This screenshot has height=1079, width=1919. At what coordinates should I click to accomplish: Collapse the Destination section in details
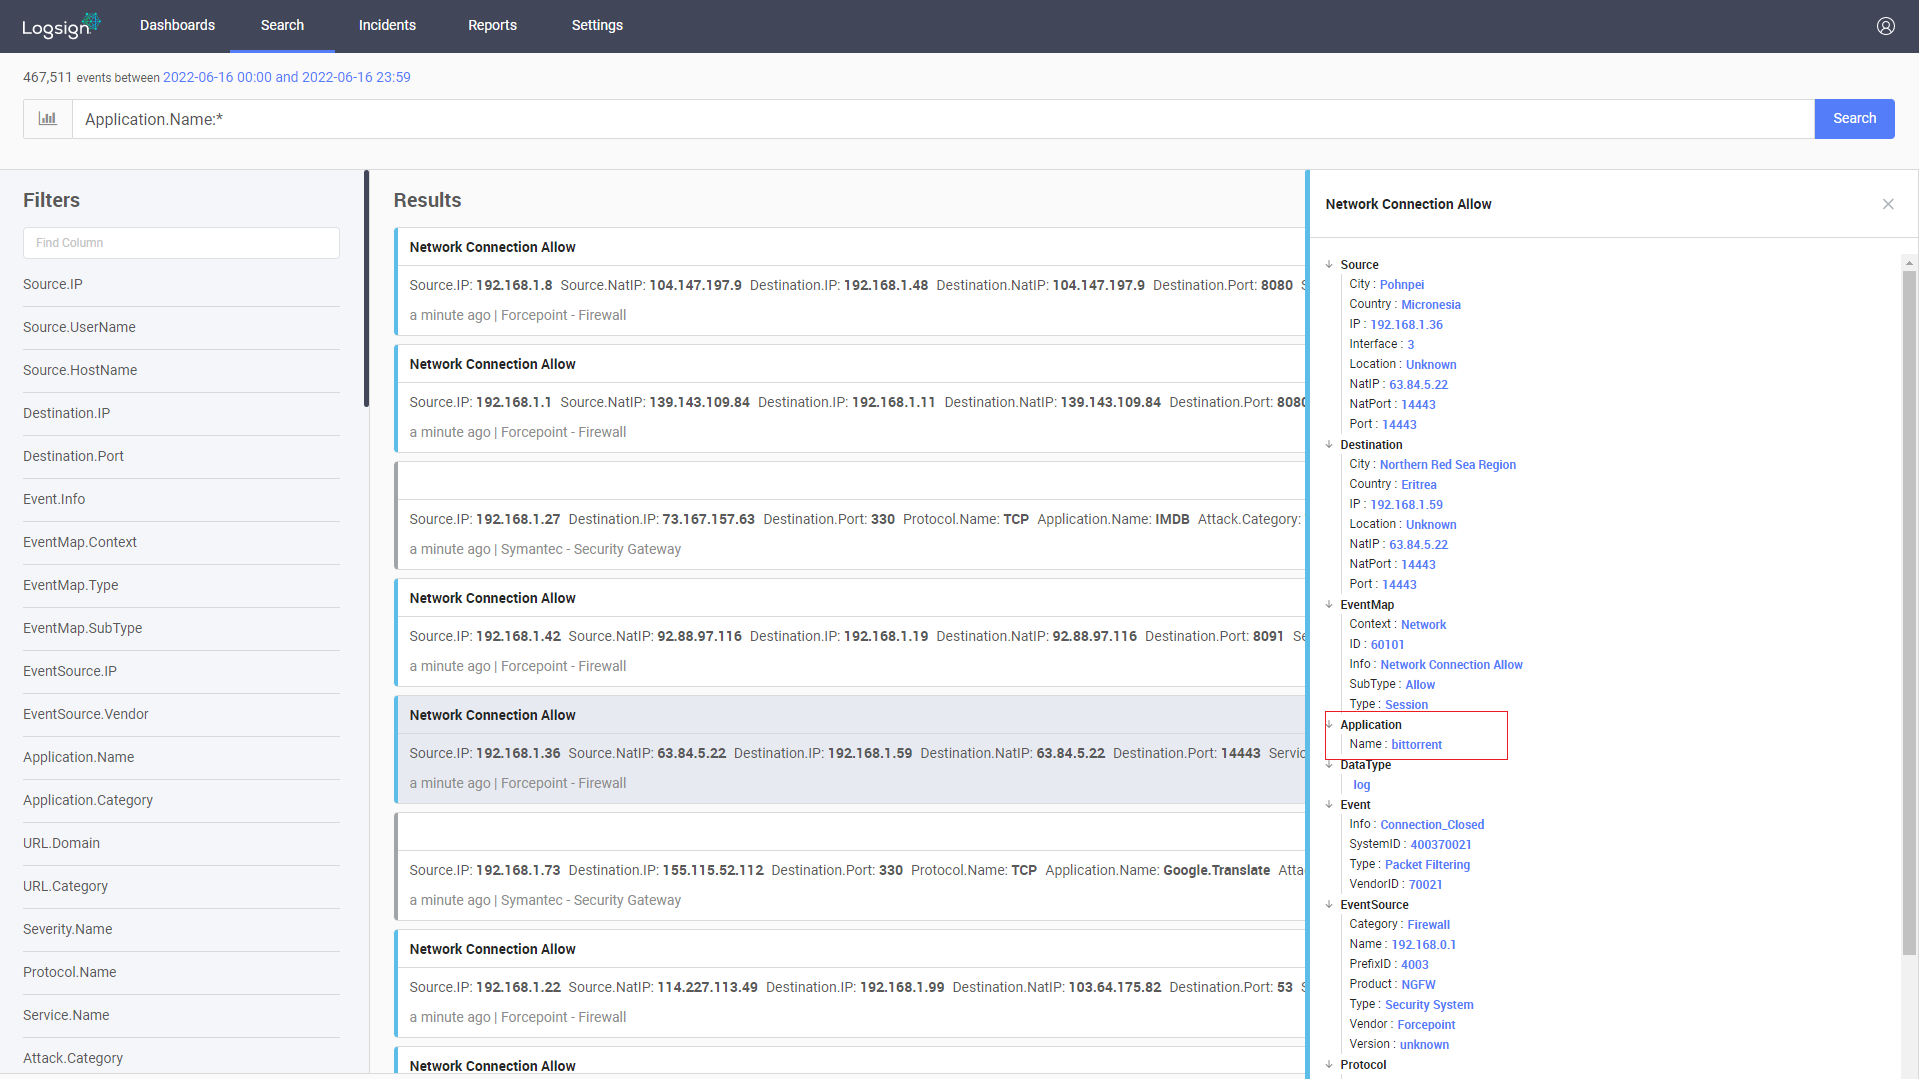pyautogui.click(x=1329, y=445)
